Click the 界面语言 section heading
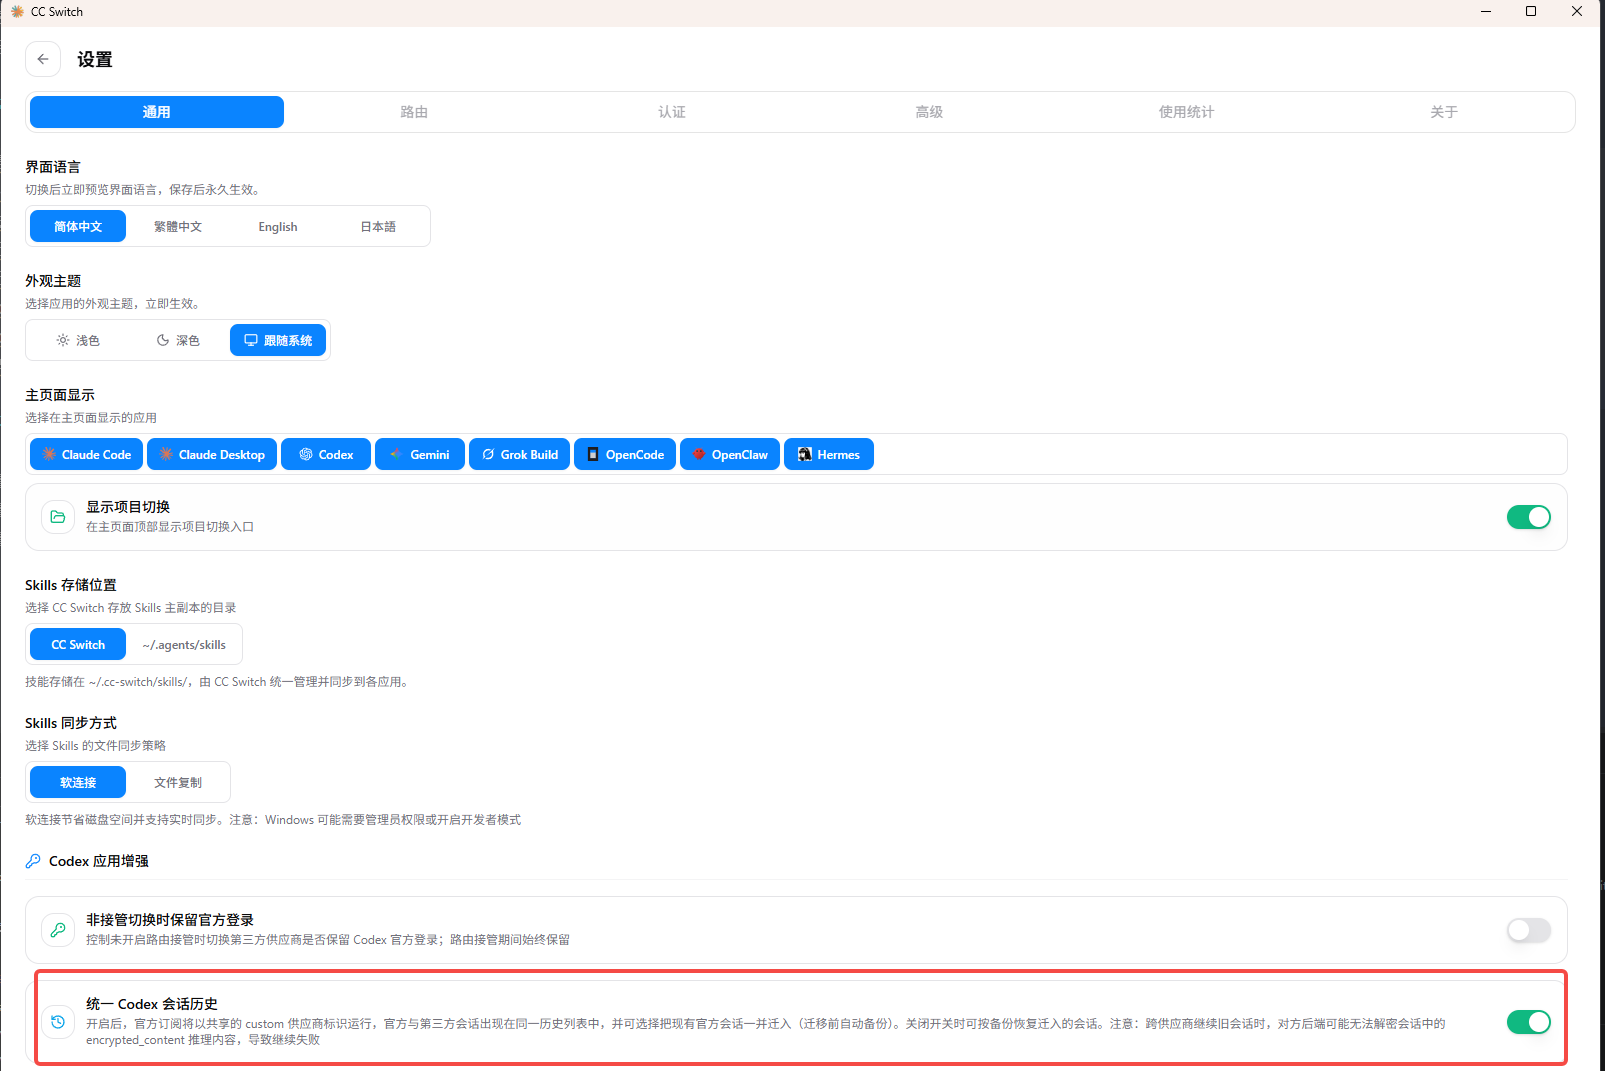 coord(53,167)
